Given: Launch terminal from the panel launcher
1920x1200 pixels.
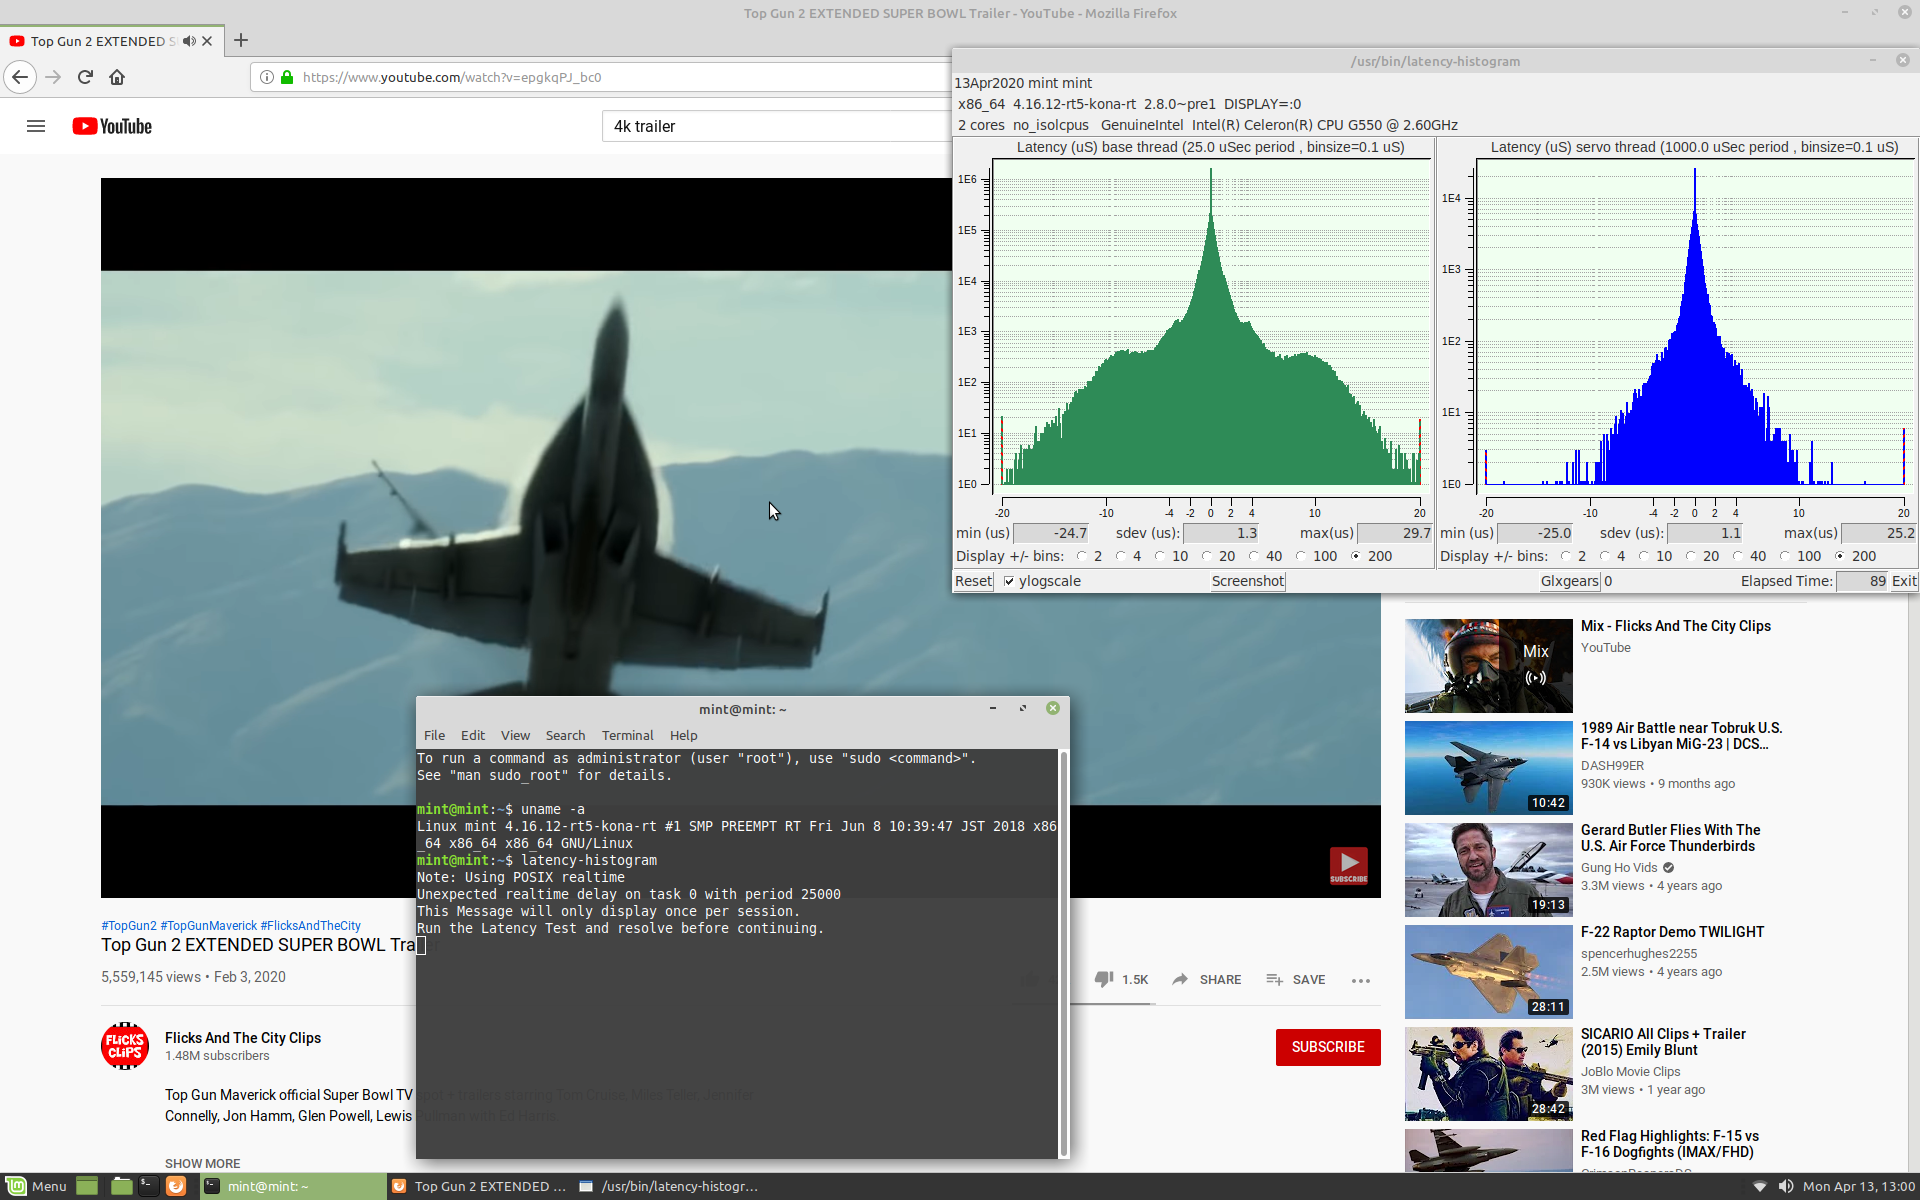Looking at the screenshot, I should point(148,1186).
